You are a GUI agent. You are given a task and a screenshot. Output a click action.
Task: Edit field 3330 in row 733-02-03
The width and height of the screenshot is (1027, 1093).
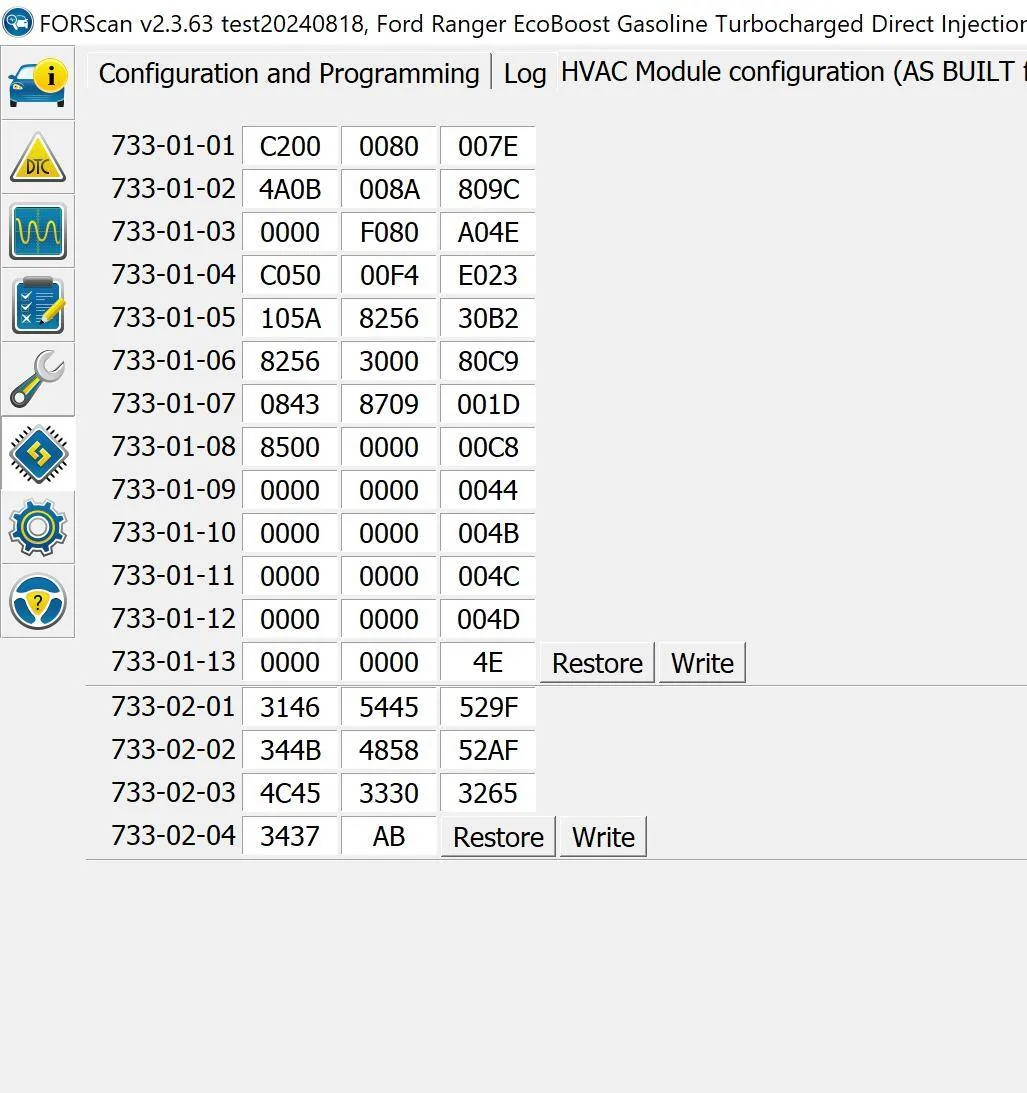(389, 793)
